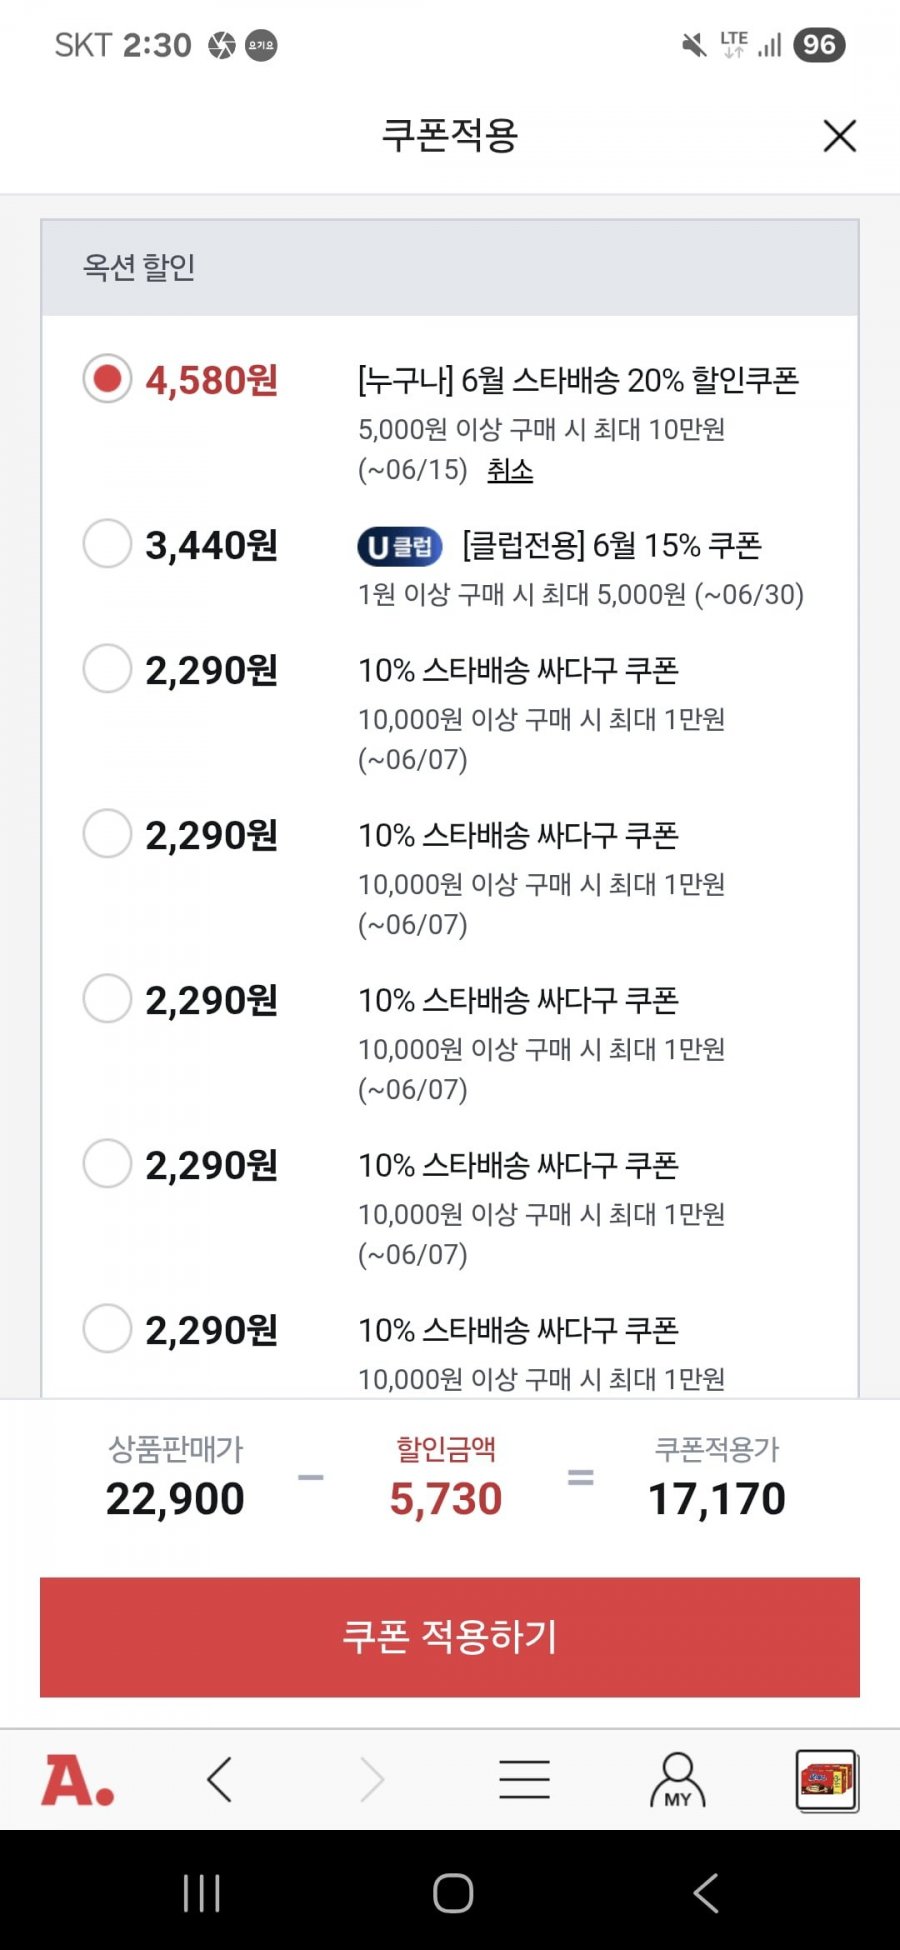Image resolution: width=900 pixels, height=1950 pixels.
Task: Tap Android recent apps button
Action: pyautogui.click(x=202, y=1893)
